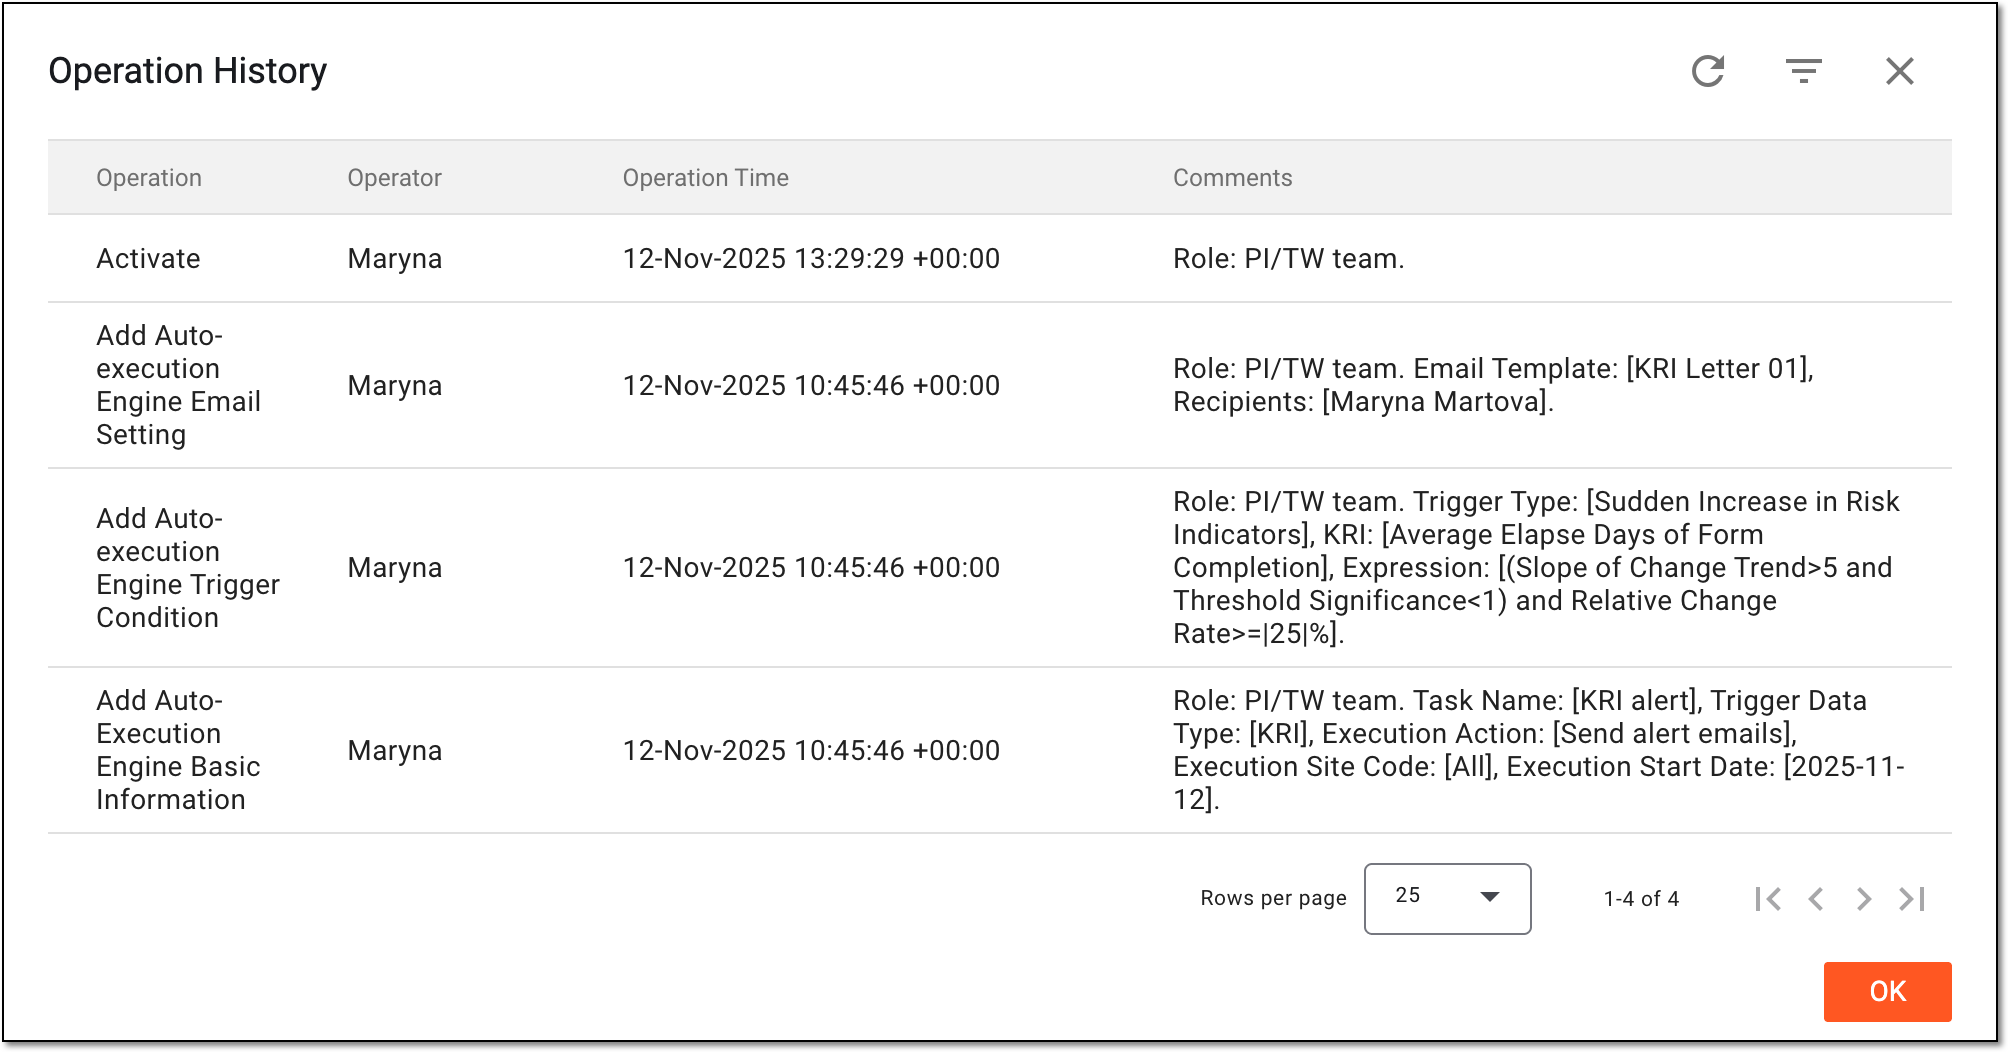
Task: Select timestamp in the Trigger Condition row
Action: 811,568
